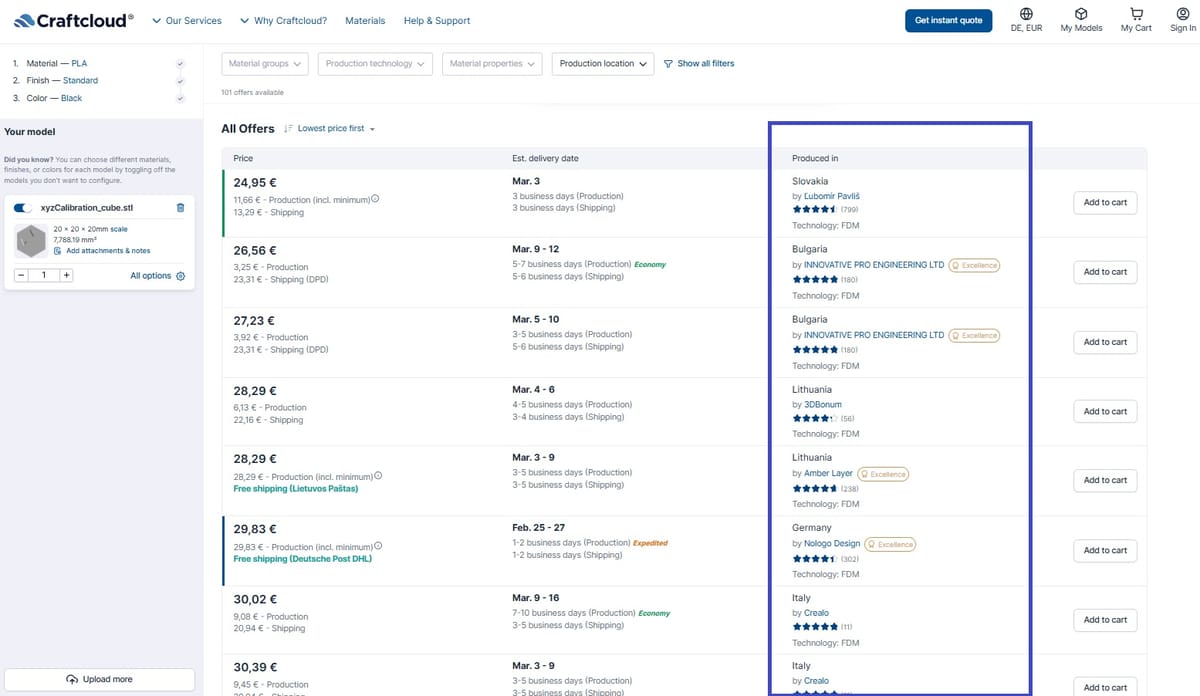Click Show all filters link
Image resolution: width=1200 pixels, height=696 pixels.
tap(706, 63)
